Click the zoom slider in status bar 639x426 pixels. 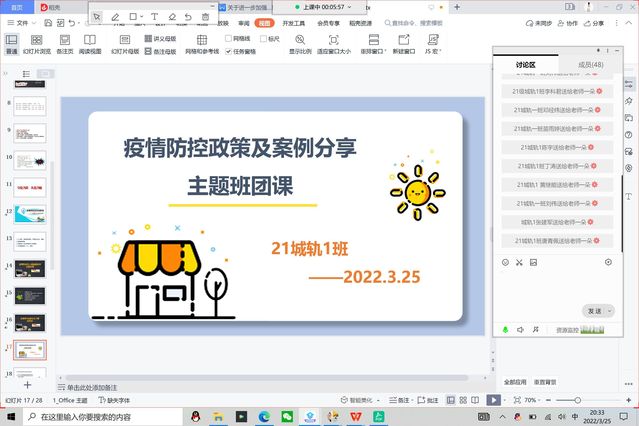coord(577,400)
